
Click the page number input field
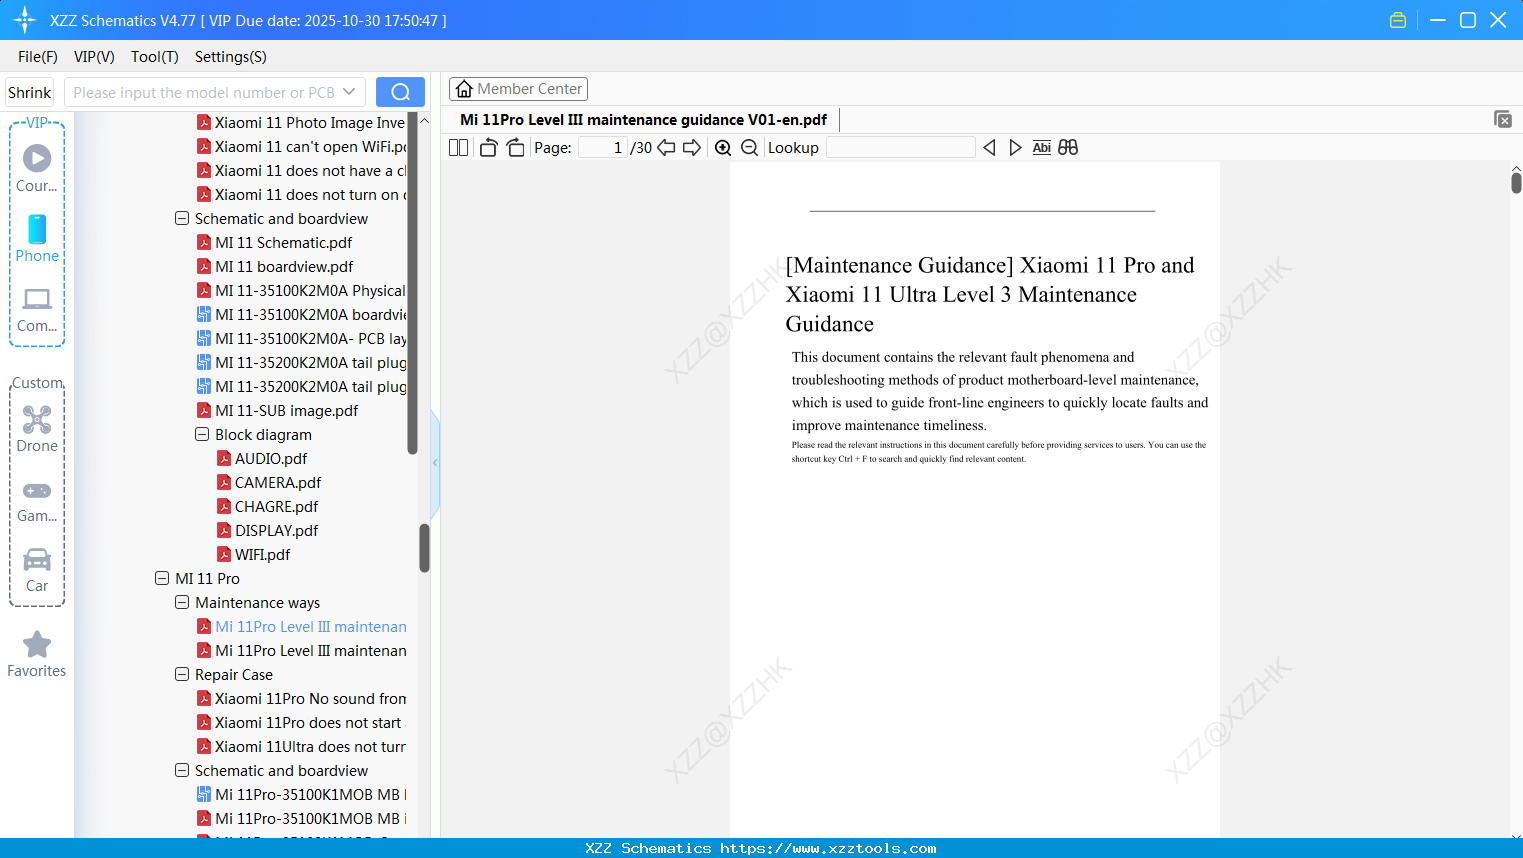coord(603,148)
